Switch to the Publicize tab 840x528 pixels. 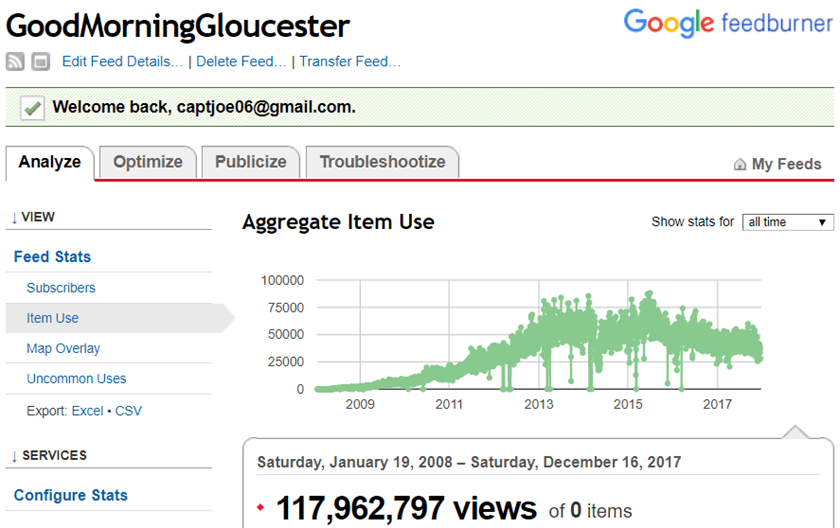(x=250, y=162)
